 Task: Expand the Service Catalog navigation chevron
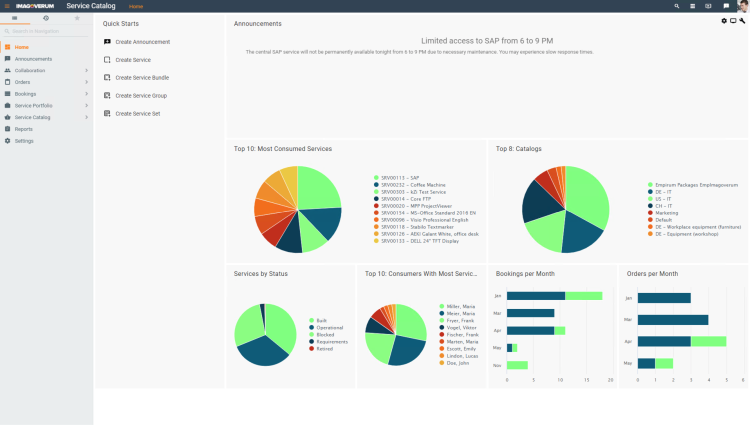pyautogui.click(x=87, y=117)
